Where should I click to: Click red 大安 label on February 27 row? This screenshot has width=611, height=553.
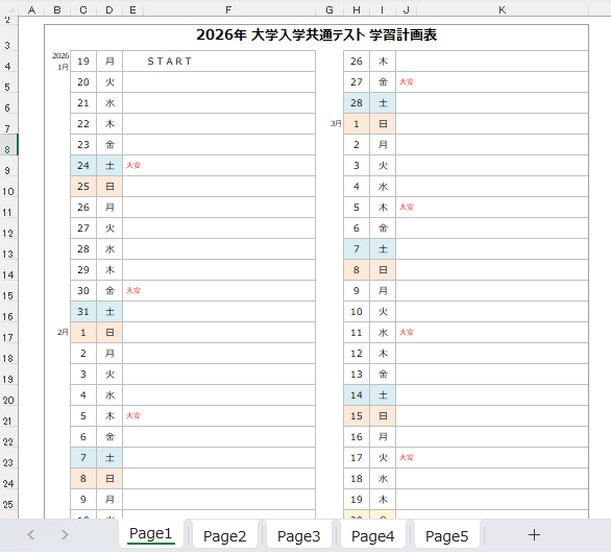point(406,82)
